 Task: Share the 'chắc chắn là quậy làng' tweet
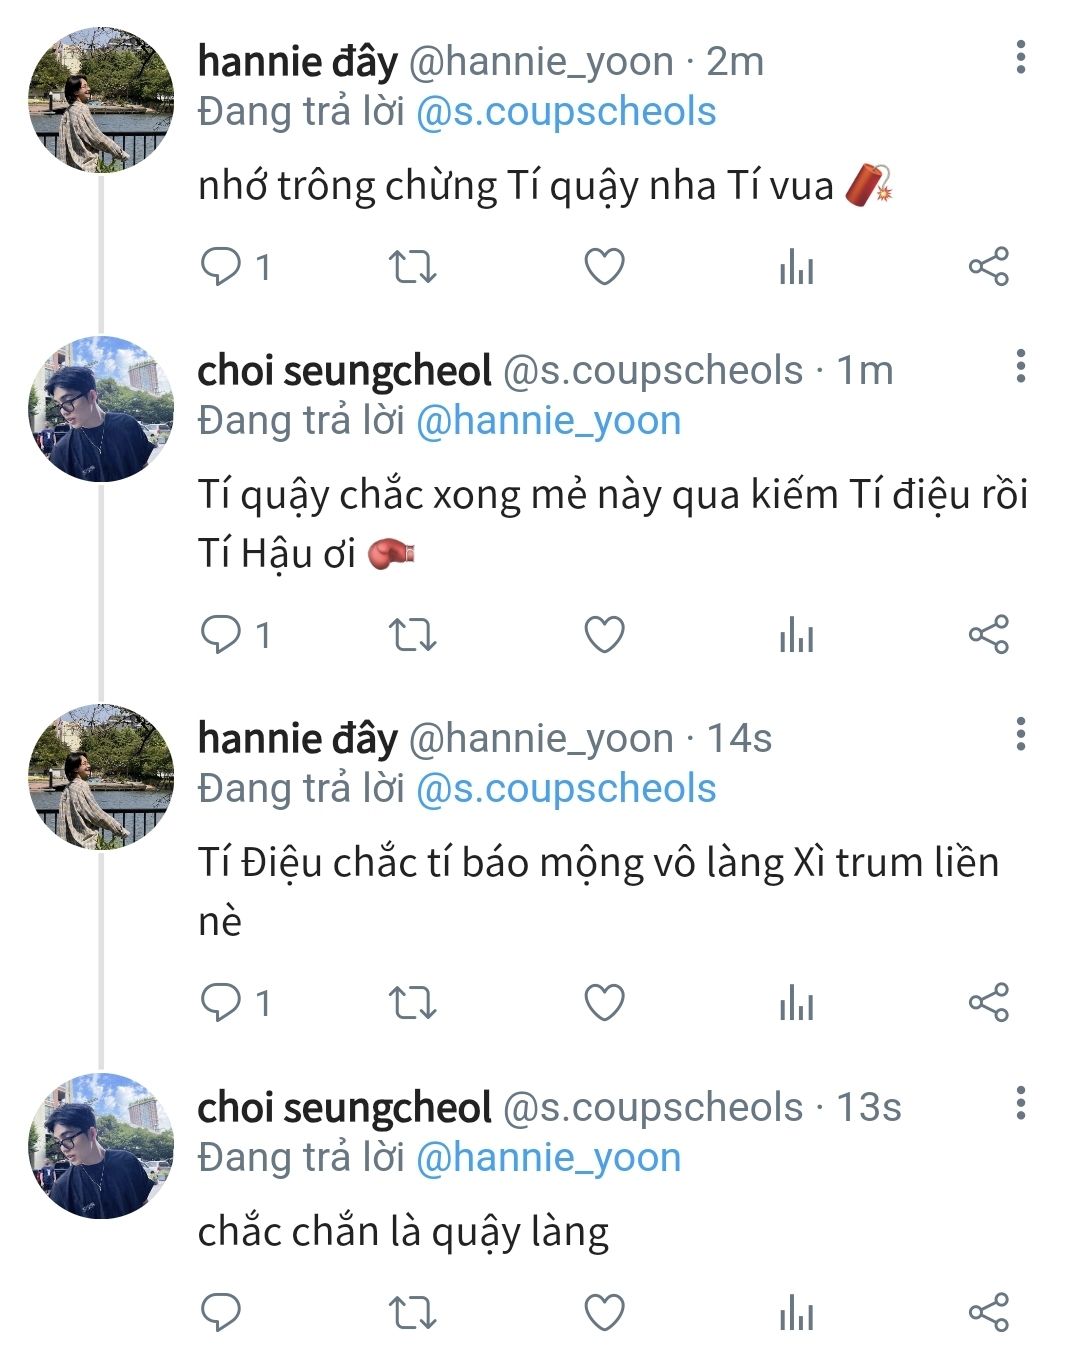[x=988, y=1312]
